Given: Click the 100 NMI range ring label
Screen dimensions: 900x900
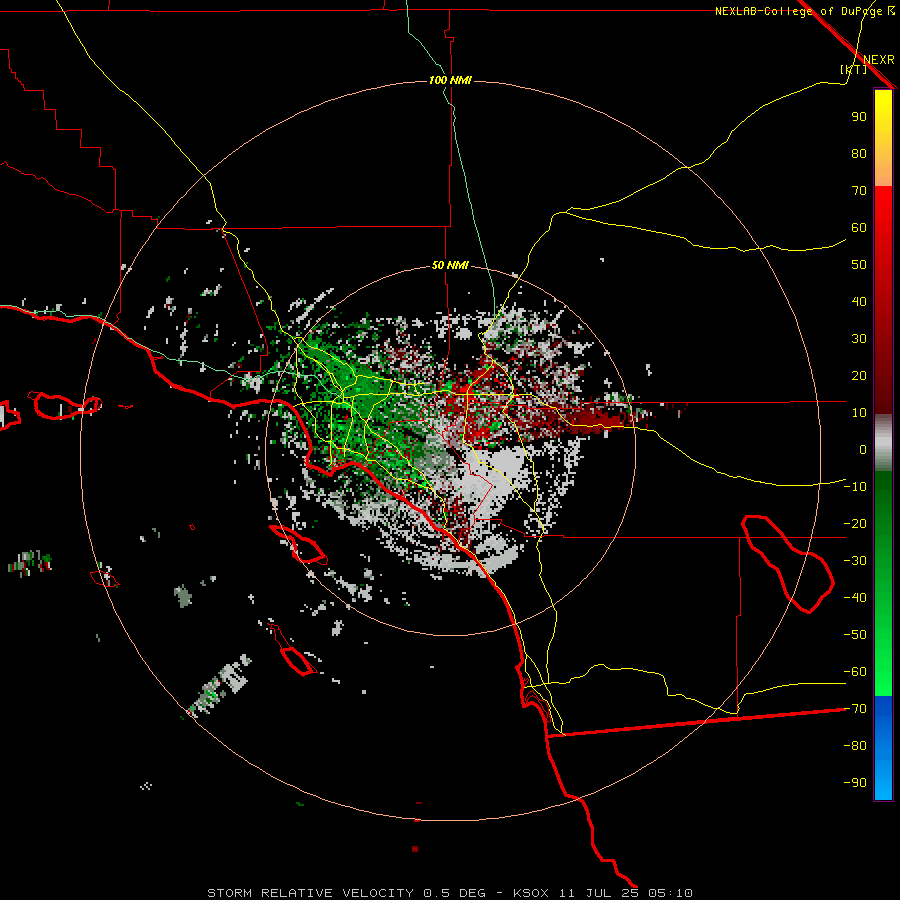Looking at the screenshot, I should point(450,80).
